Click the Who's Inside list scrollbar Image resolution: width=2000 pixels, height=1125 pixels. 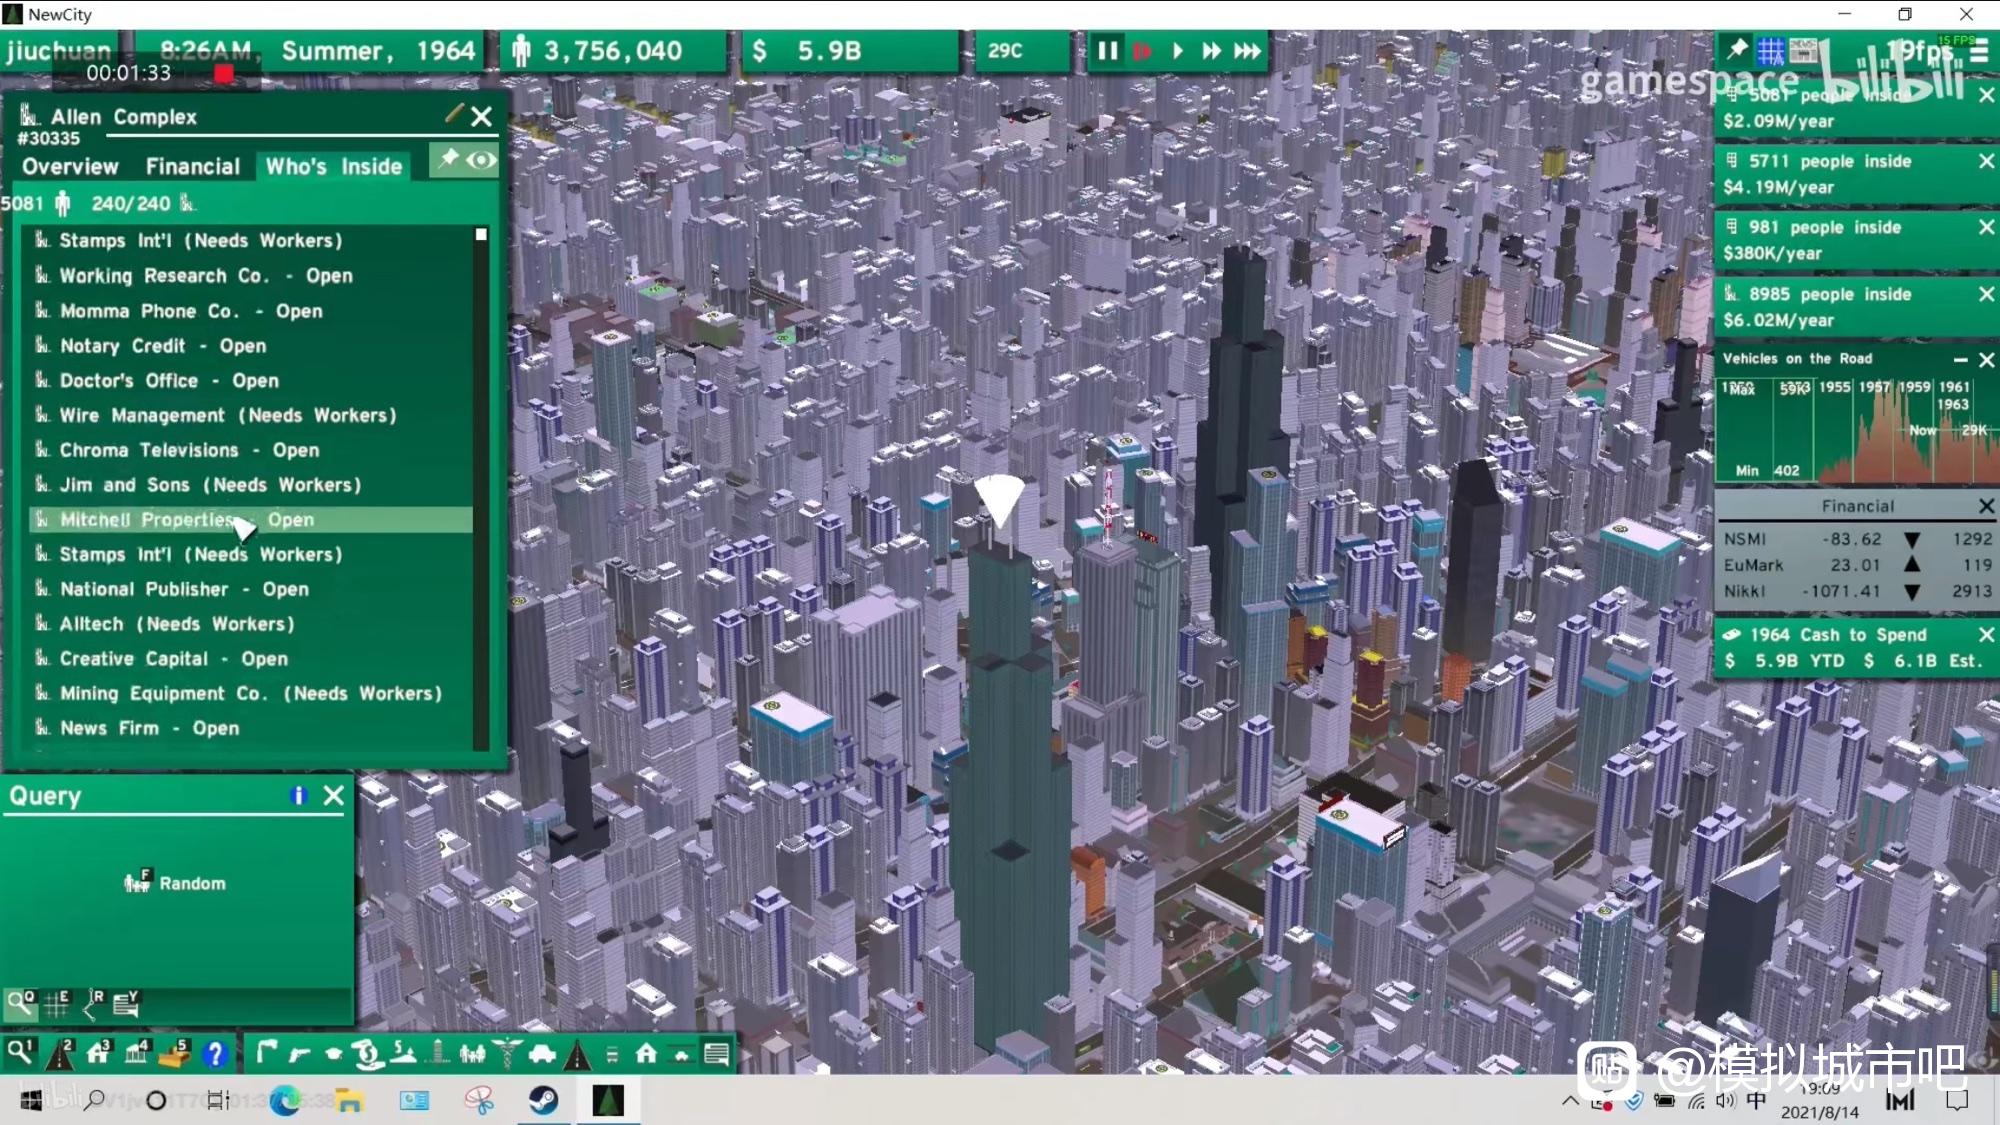tap(481, 490)
